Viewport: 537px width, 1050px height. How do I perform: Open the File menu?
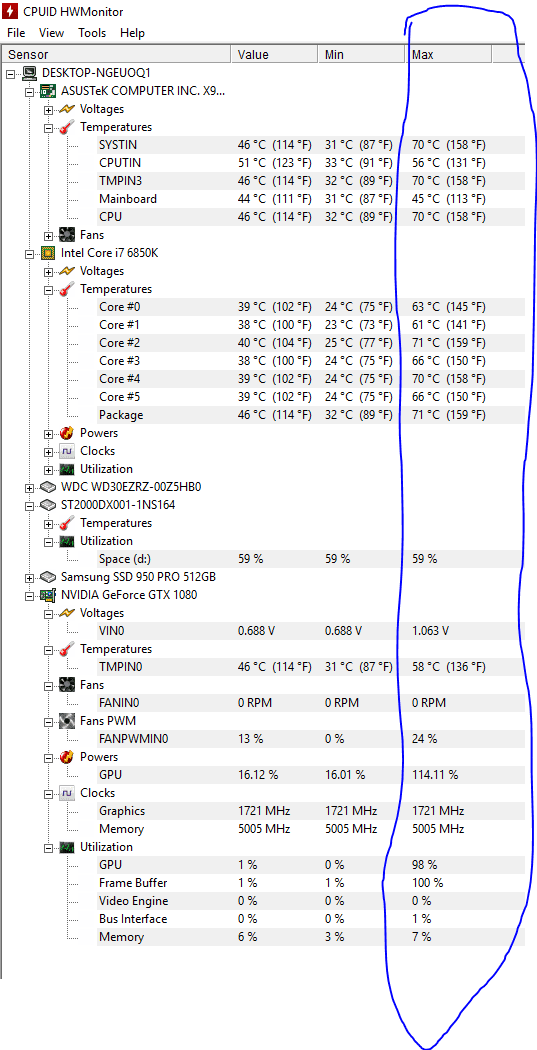tap(16, 33)
